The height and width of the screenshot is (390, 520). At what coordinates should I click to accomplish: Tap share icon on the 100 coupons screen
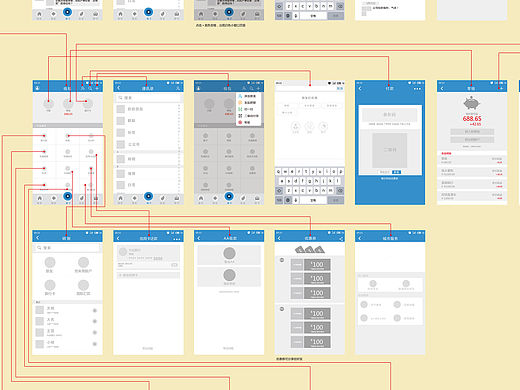click(x=341, y=238)
